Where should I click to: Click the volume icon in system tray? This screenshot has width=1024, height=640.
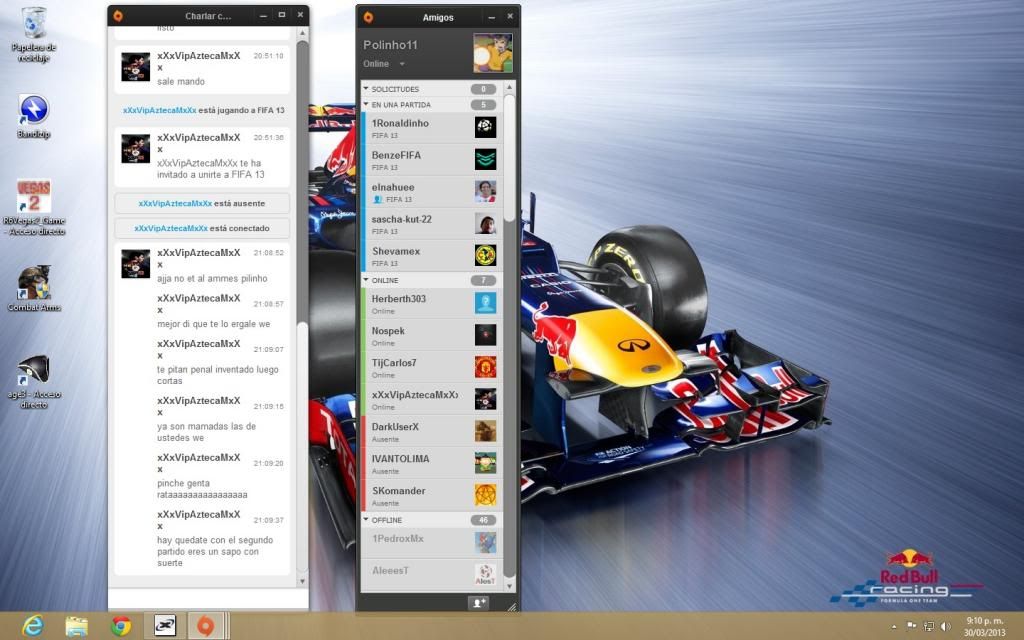945,626
